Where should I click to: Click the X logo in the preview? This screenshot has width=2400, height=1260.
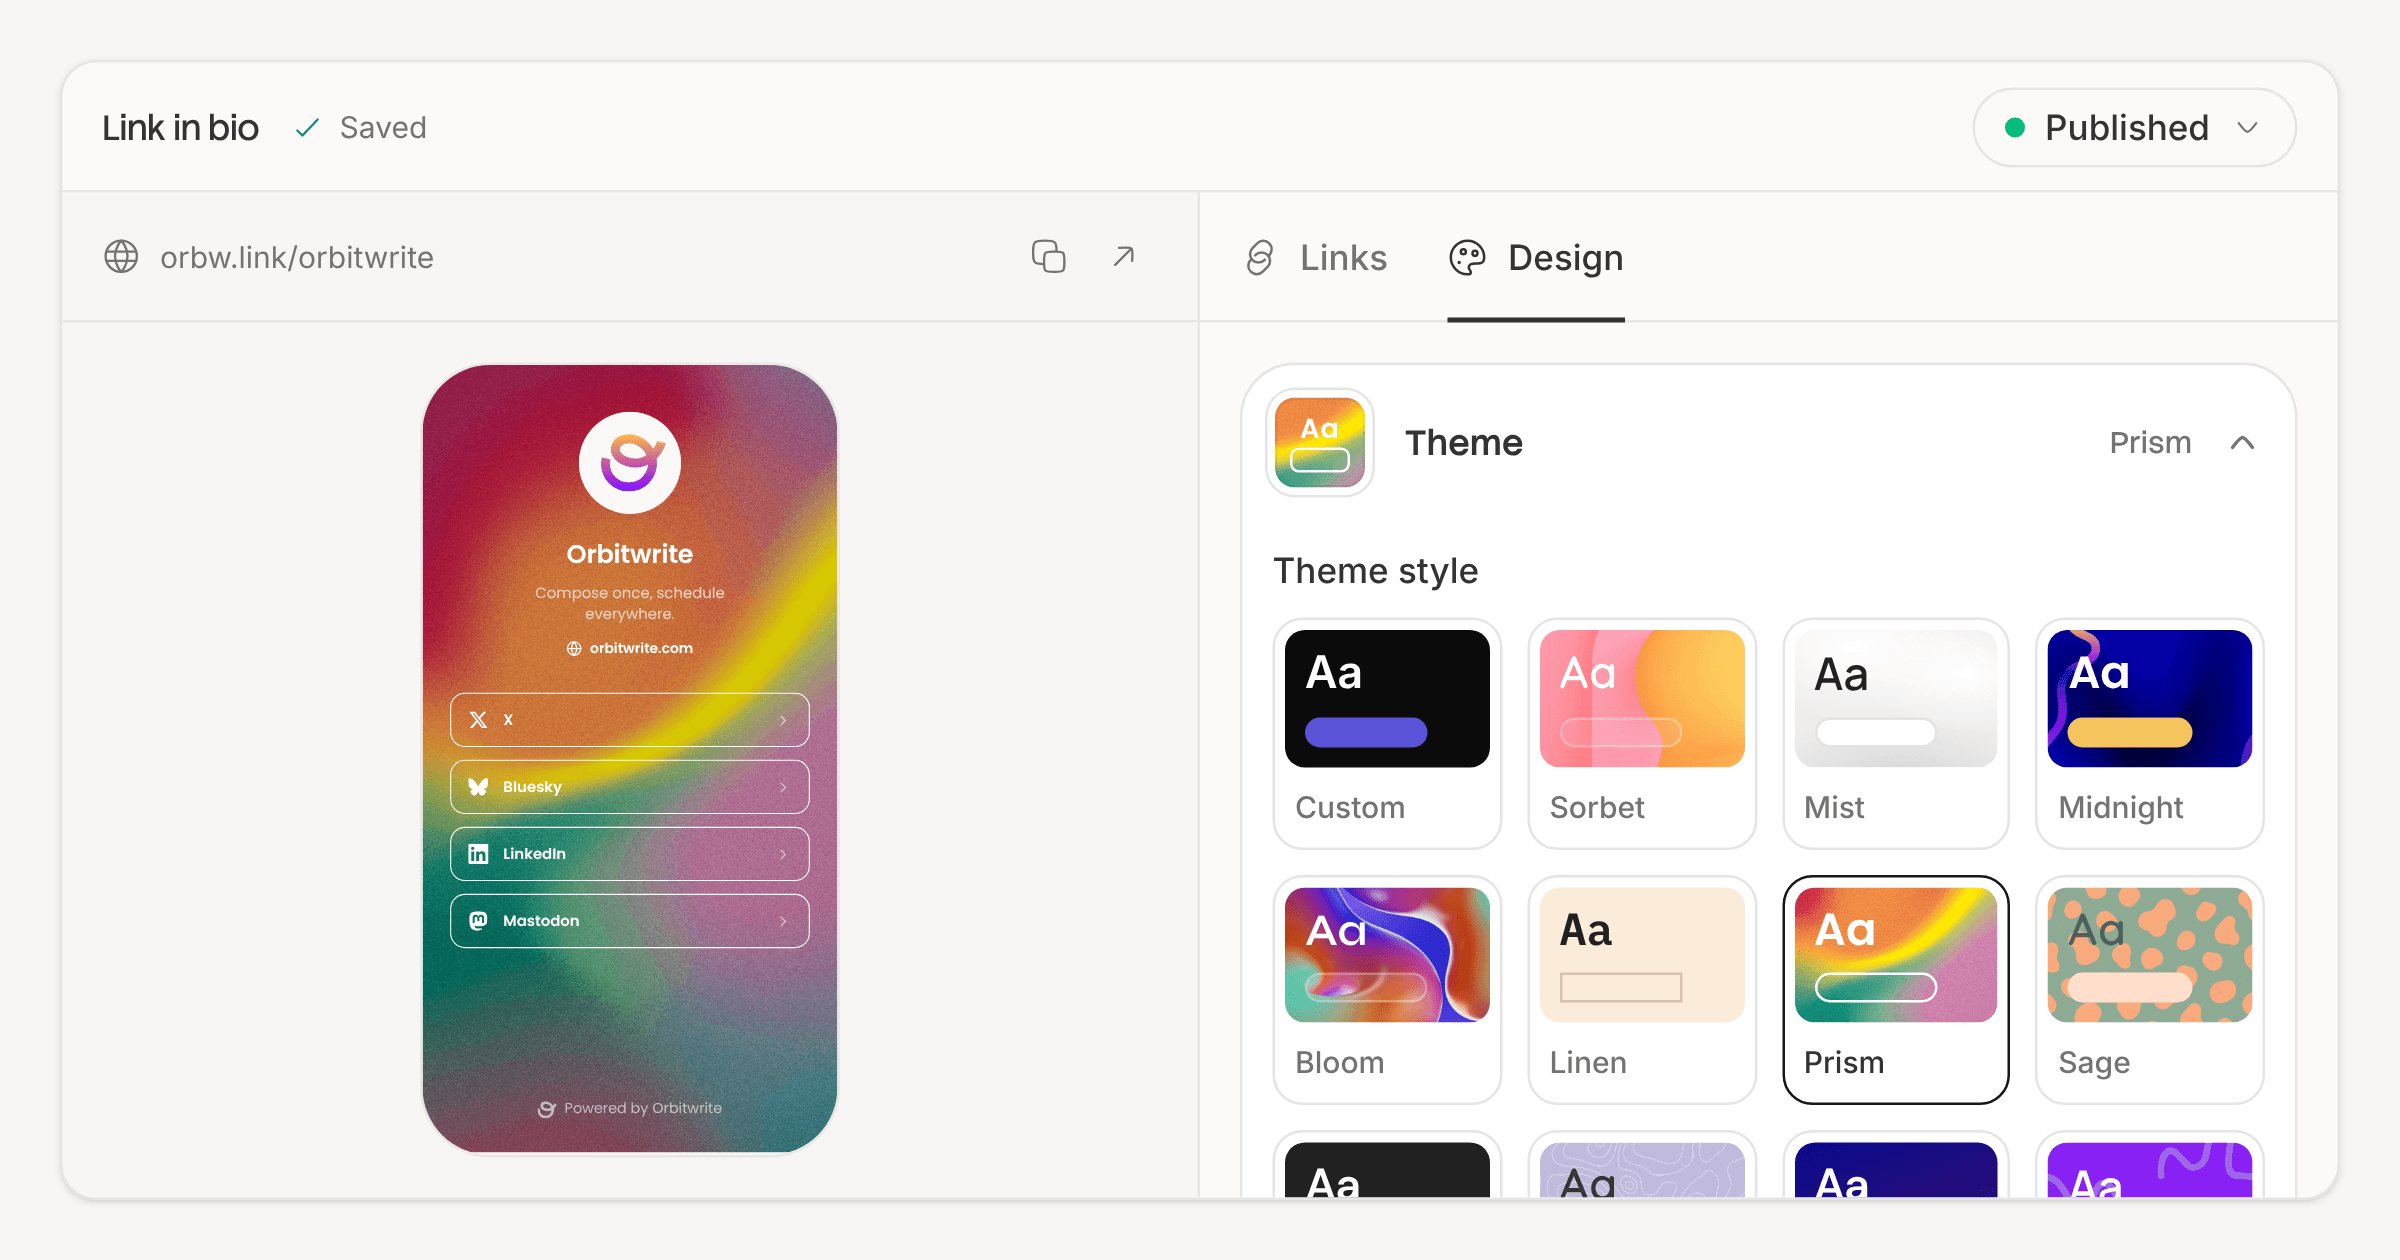point(478,720)
